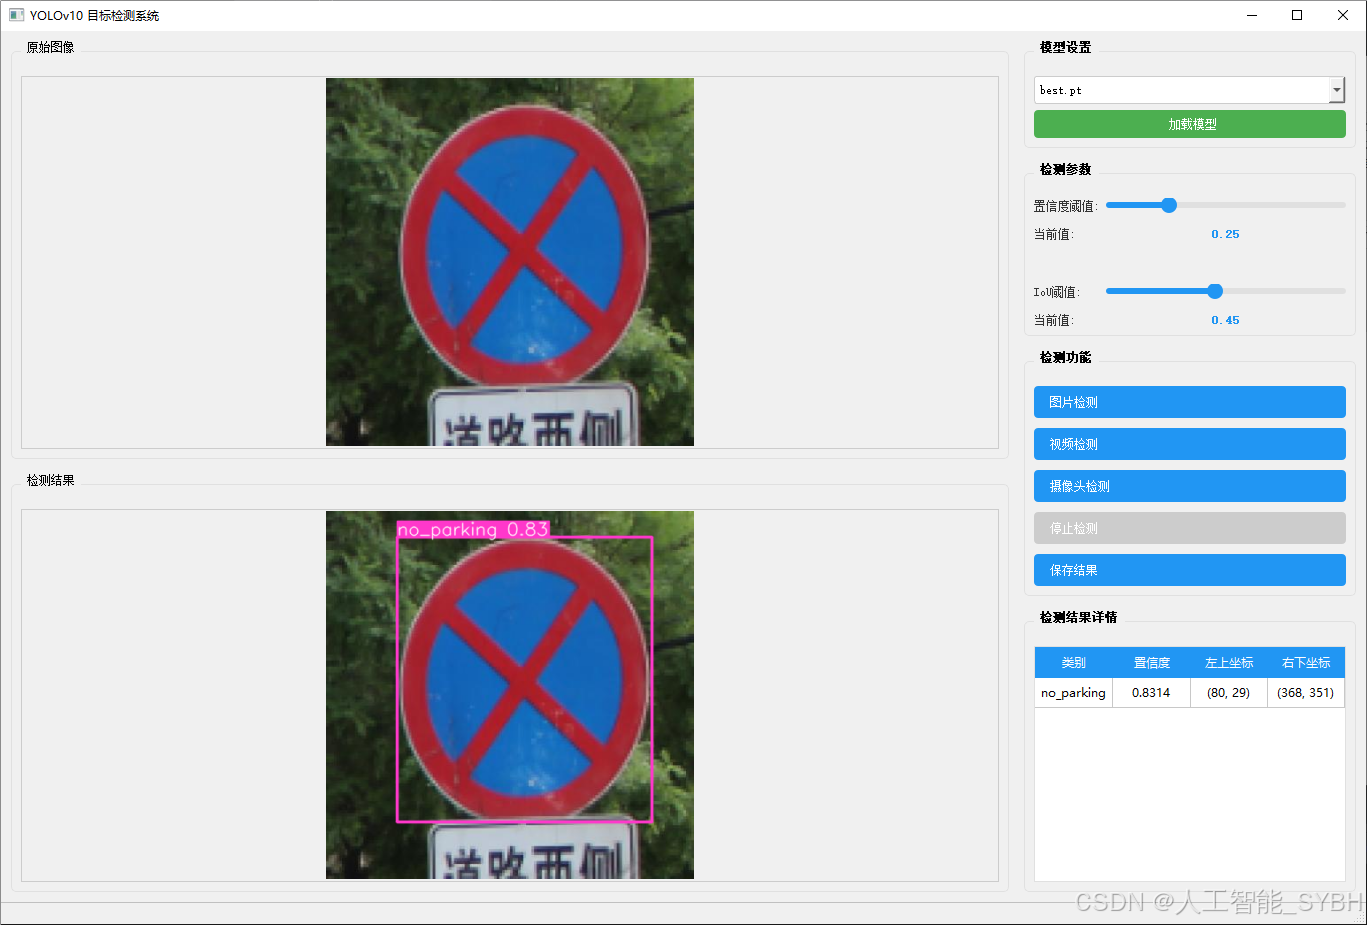Start 视频检测 video detection
Image resolution: width=1367 pixels, height=925 pixels.
(x=1189, y=444)
